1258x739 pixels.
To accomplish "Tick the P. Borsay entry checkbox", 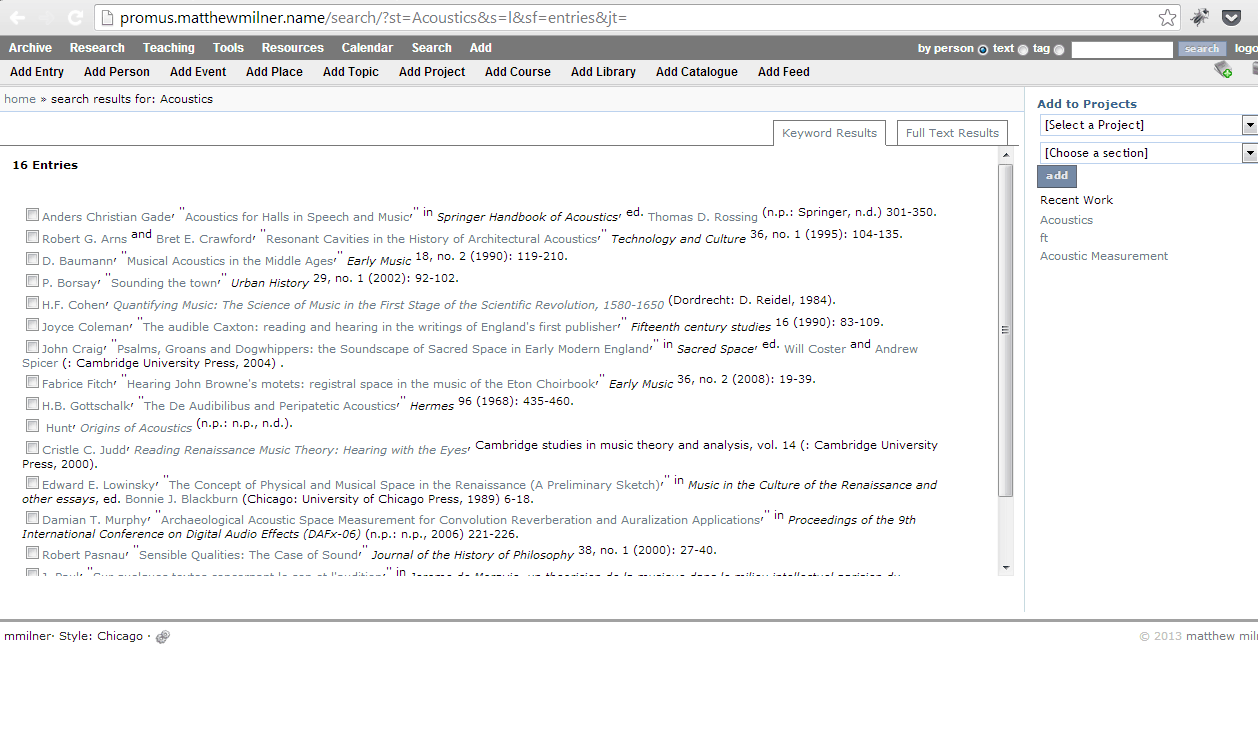I will click(x=33, y=281).
